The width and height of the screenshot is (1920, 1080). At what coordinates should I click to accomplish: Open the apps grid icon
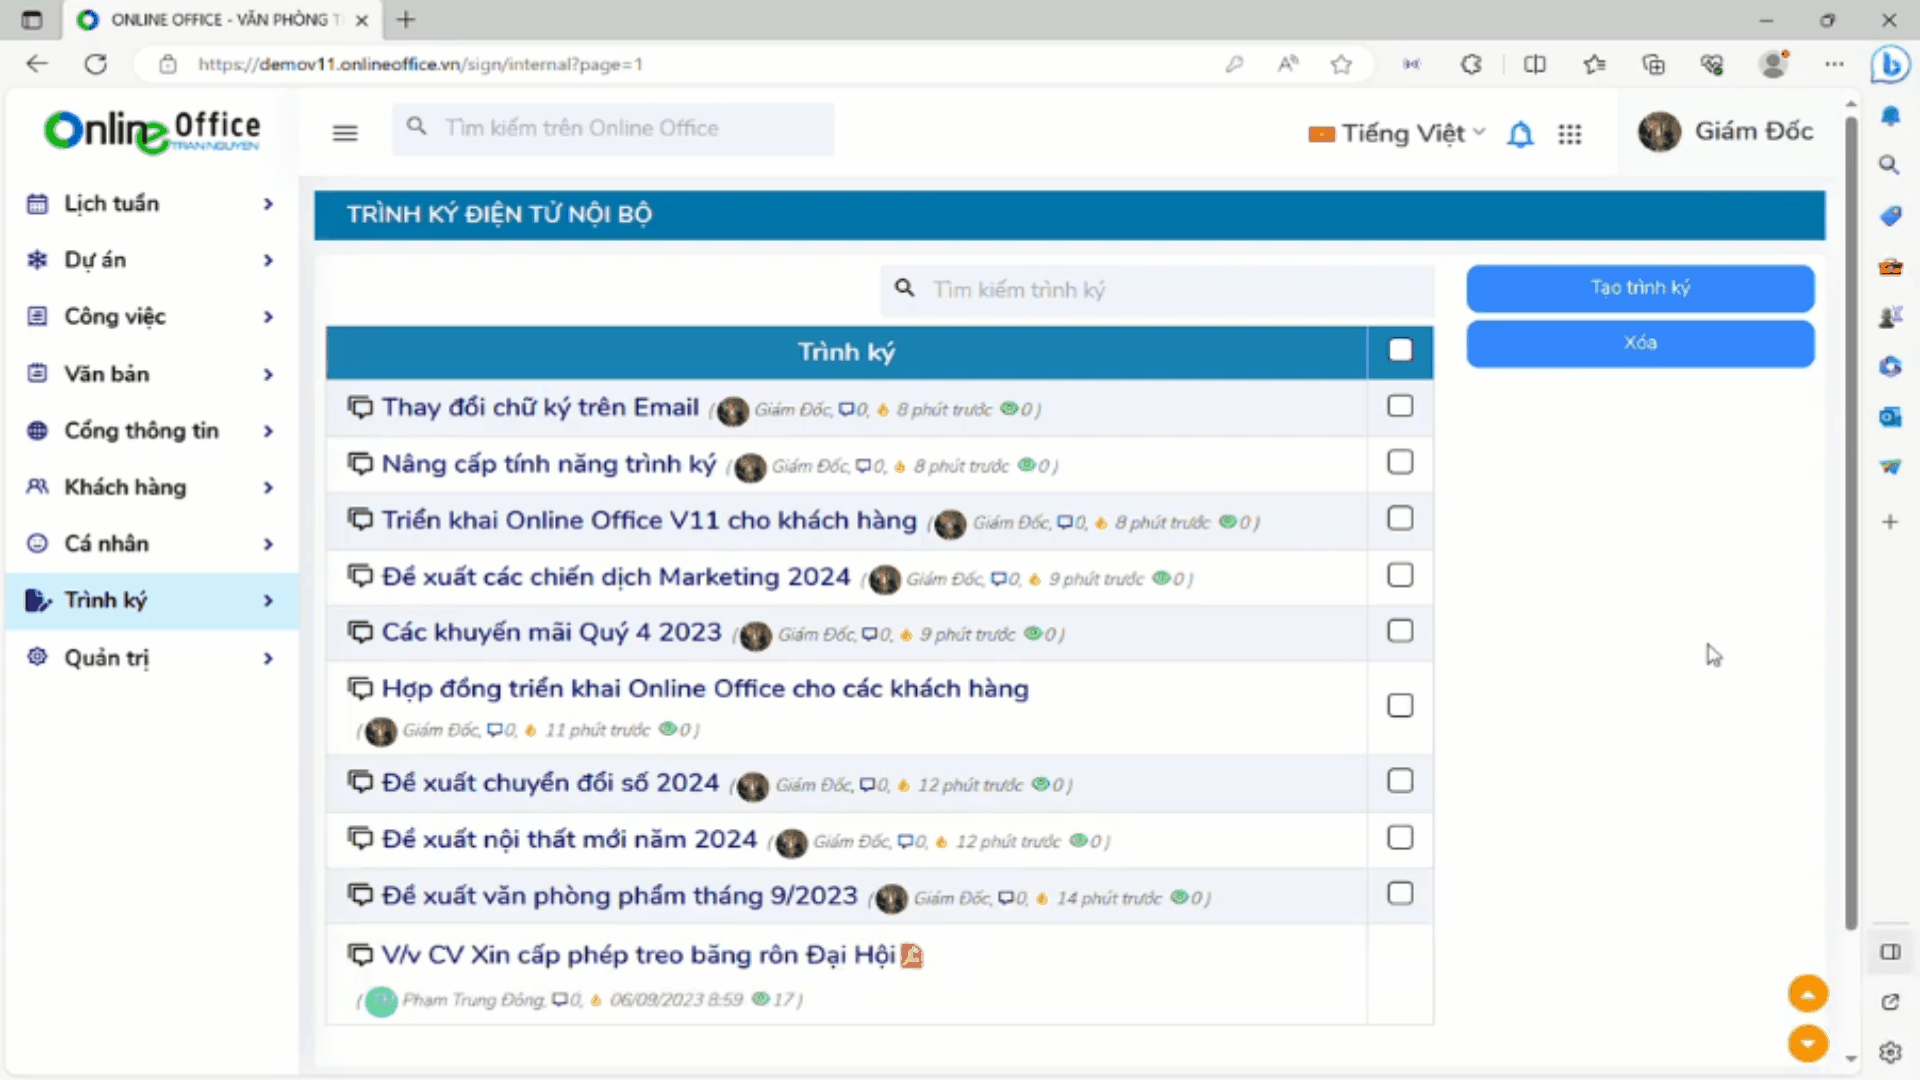(x=1570, y=134)
